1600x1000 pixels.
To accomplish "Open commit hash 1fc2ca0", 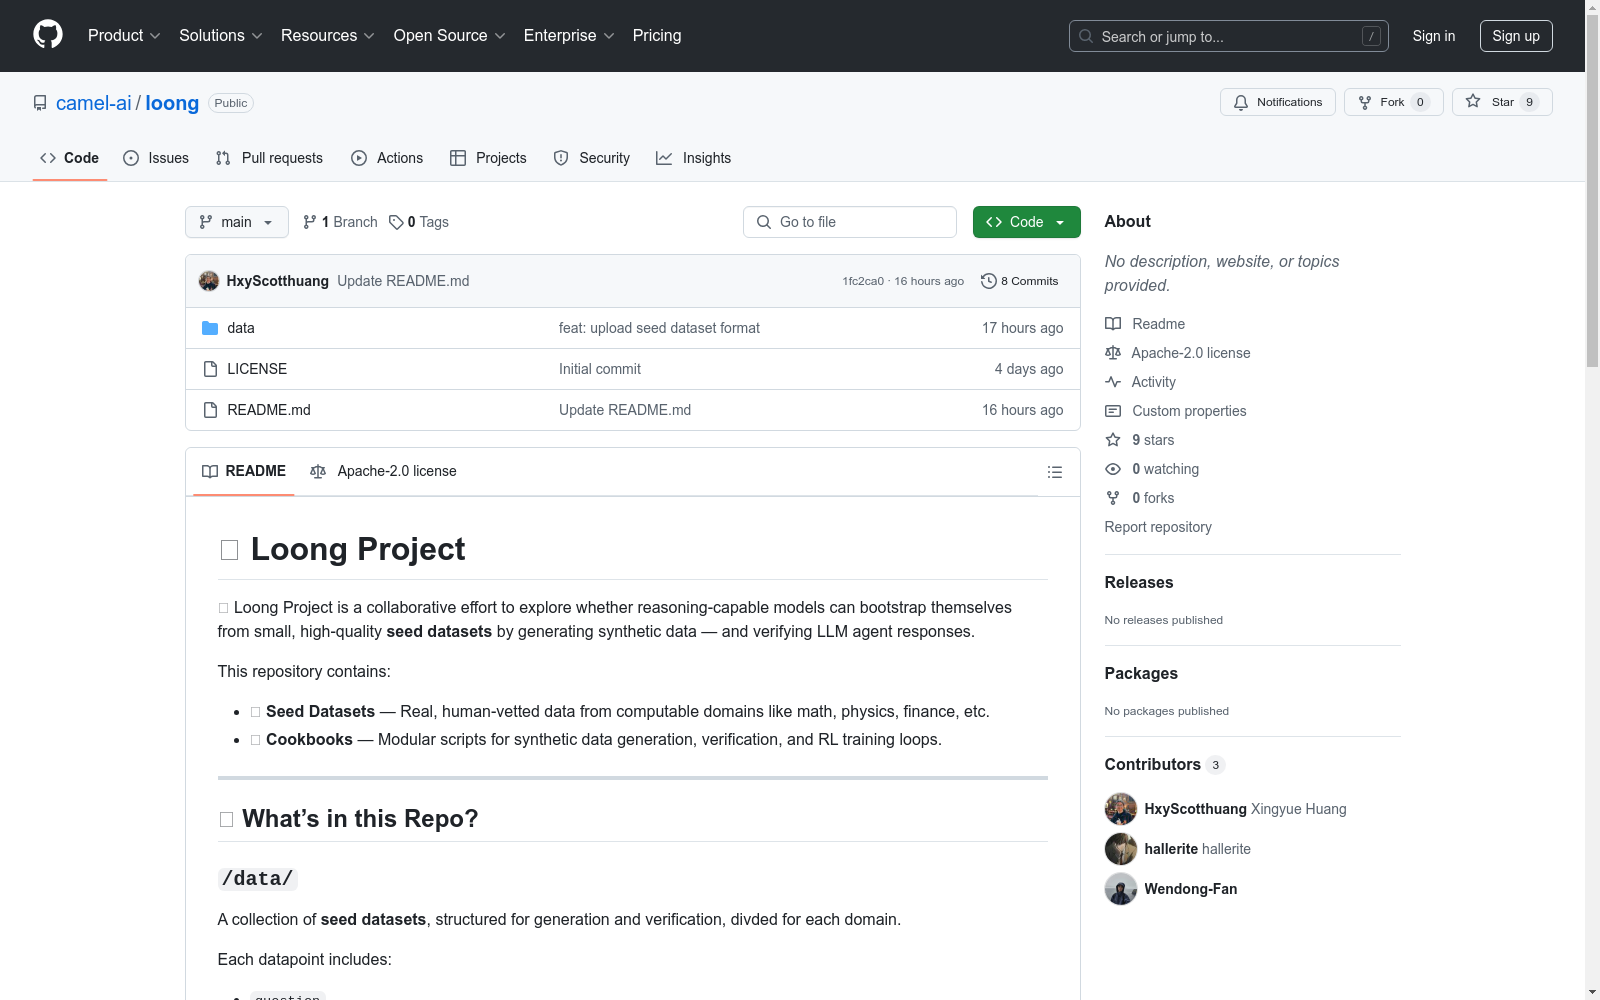I will pos(863,281).
